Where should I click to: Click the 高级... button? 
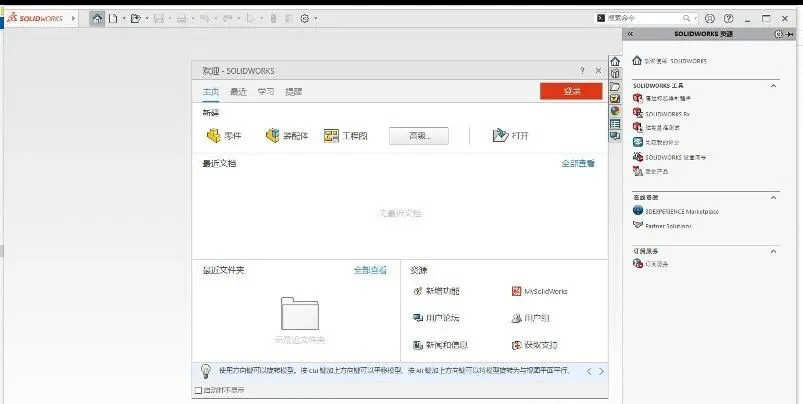click(x=419, y=136)
